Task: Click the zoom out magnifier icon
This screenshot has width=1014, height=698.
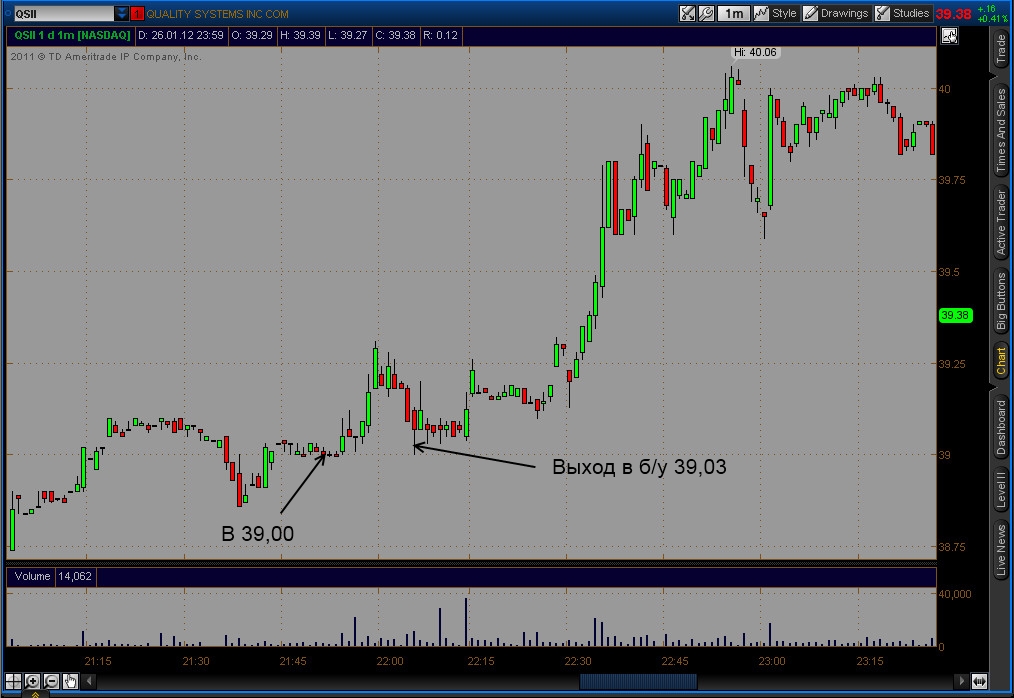Action: point(51,681)
